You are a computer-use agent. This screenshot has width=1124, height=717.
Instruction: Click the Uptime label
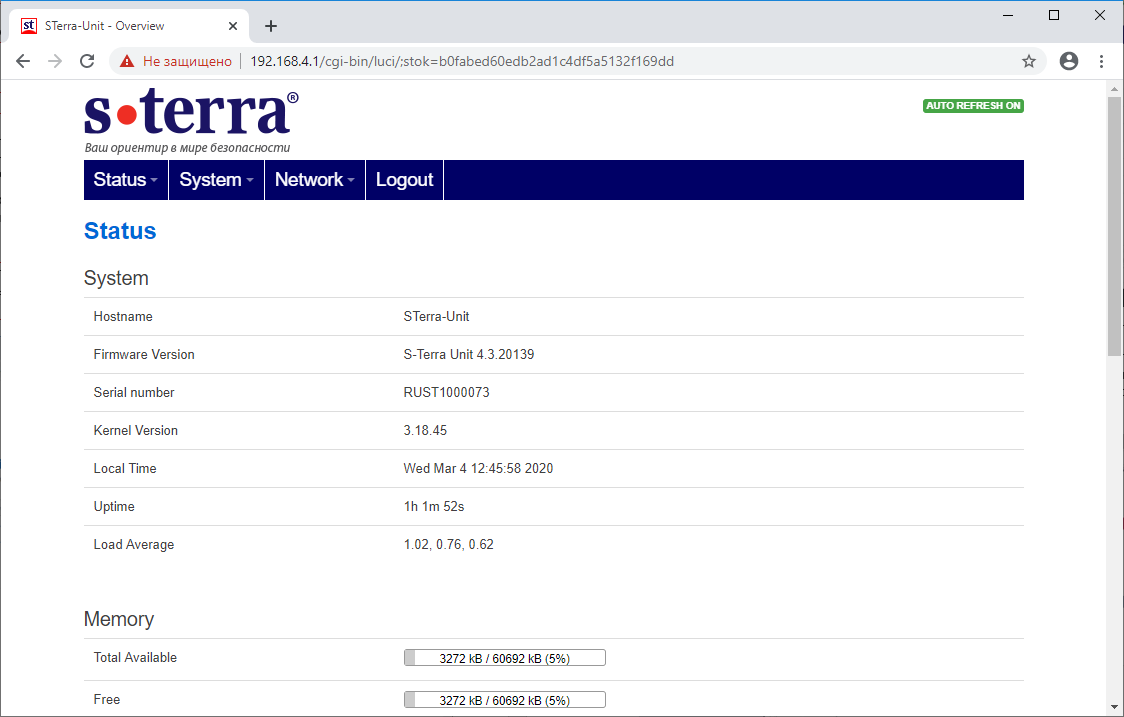coord(114,506)
